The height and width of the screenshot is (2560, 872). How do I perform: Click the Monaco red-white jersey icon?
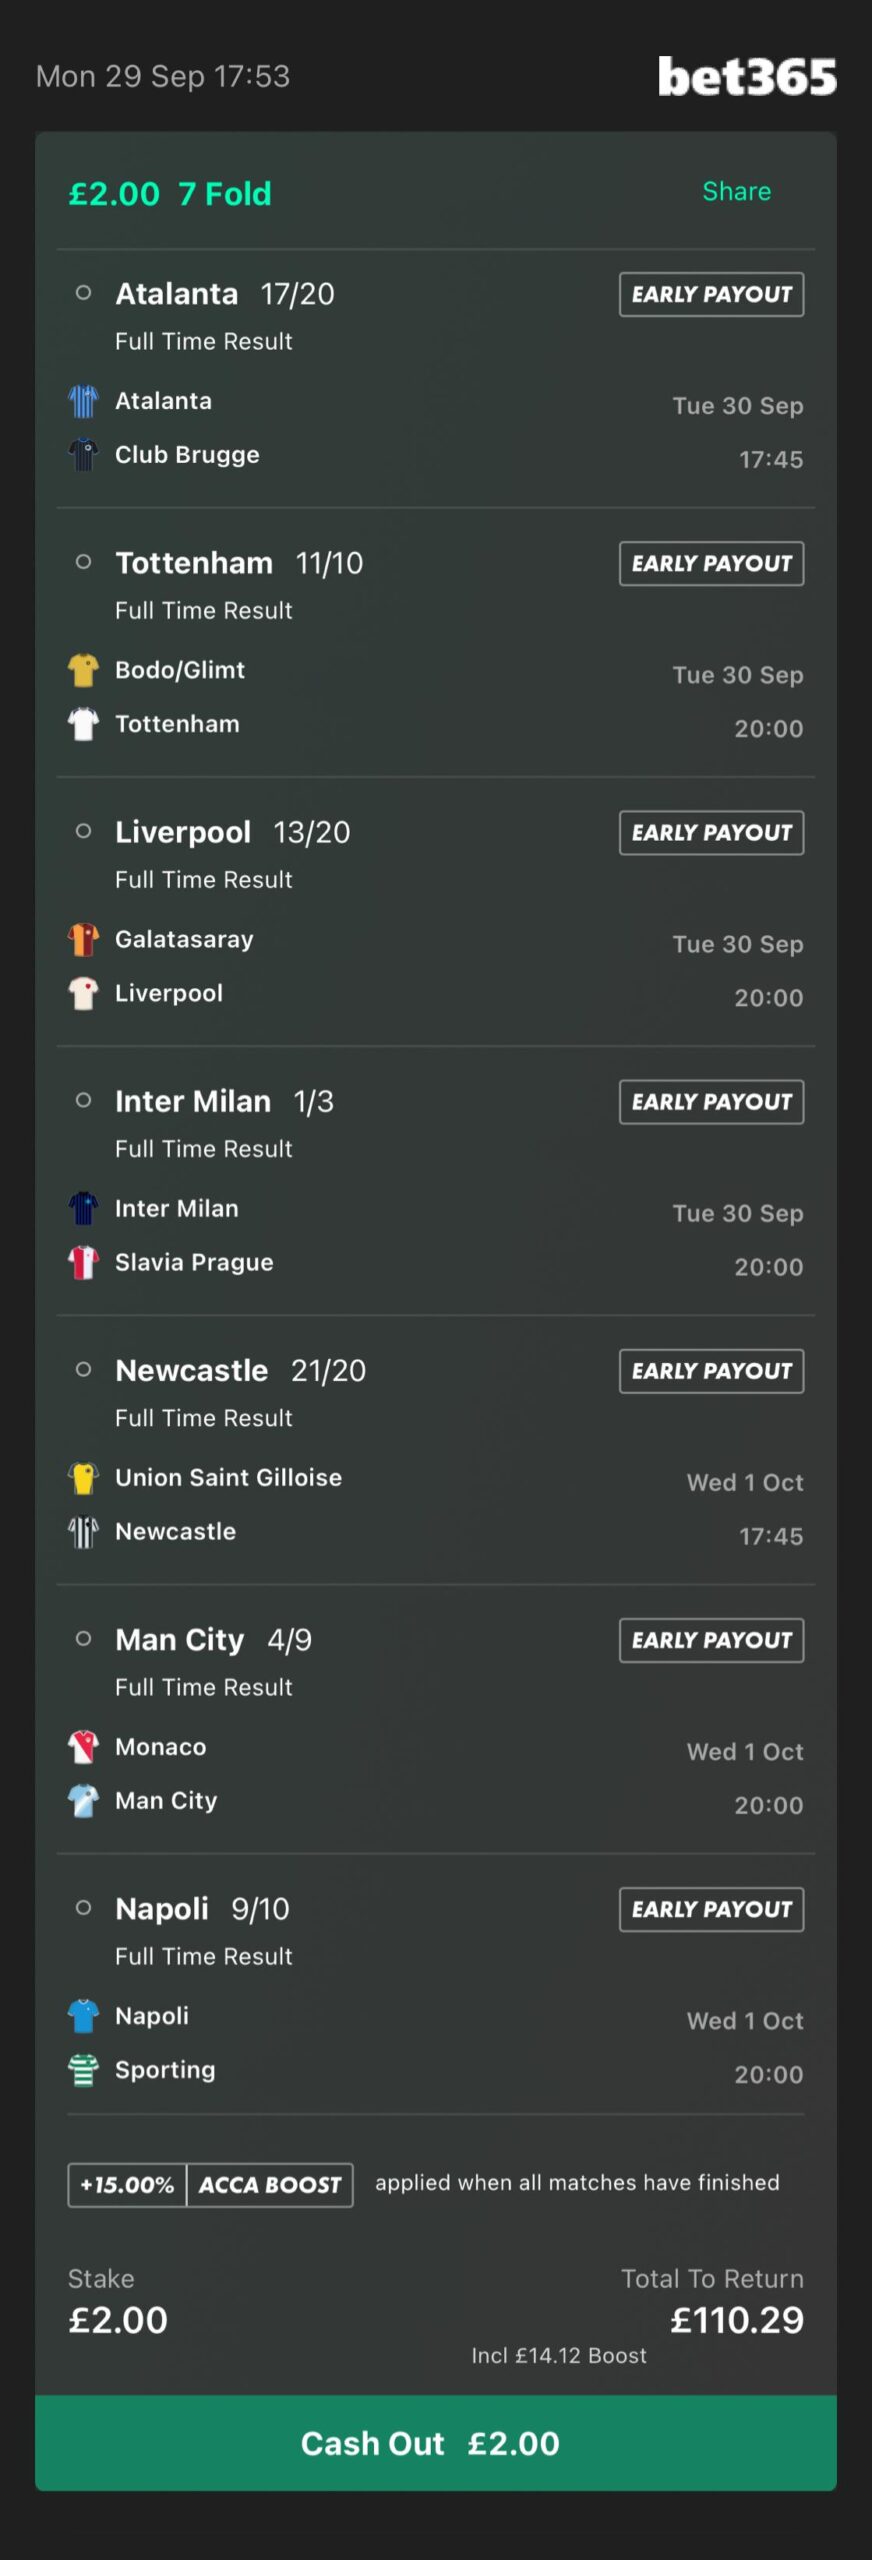[x=83, y=1746]
